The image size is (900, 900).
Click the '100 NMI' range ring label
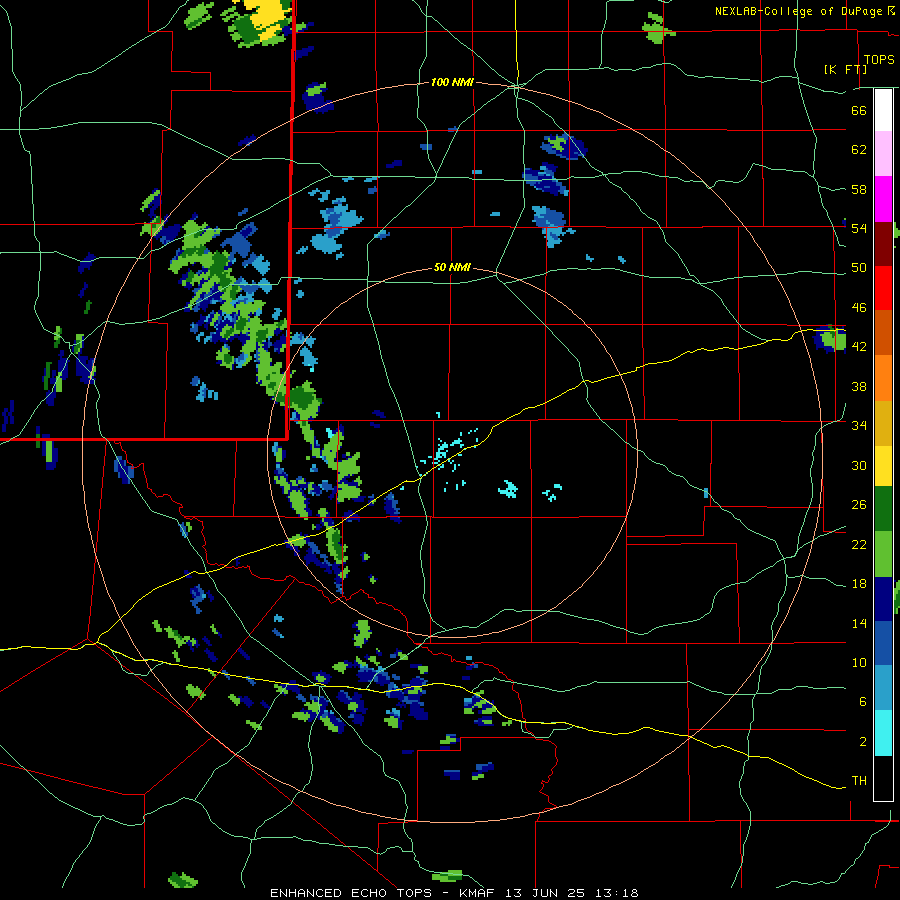[452, 83]
